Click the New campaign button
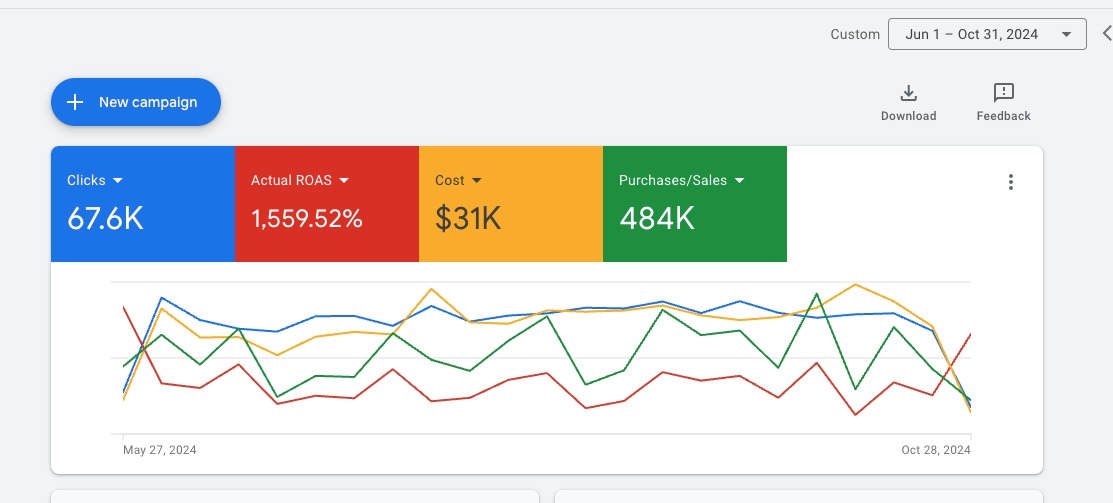The height and width of the screenshot is (503, 1113). pyautogui.click(x=136, y=102)
